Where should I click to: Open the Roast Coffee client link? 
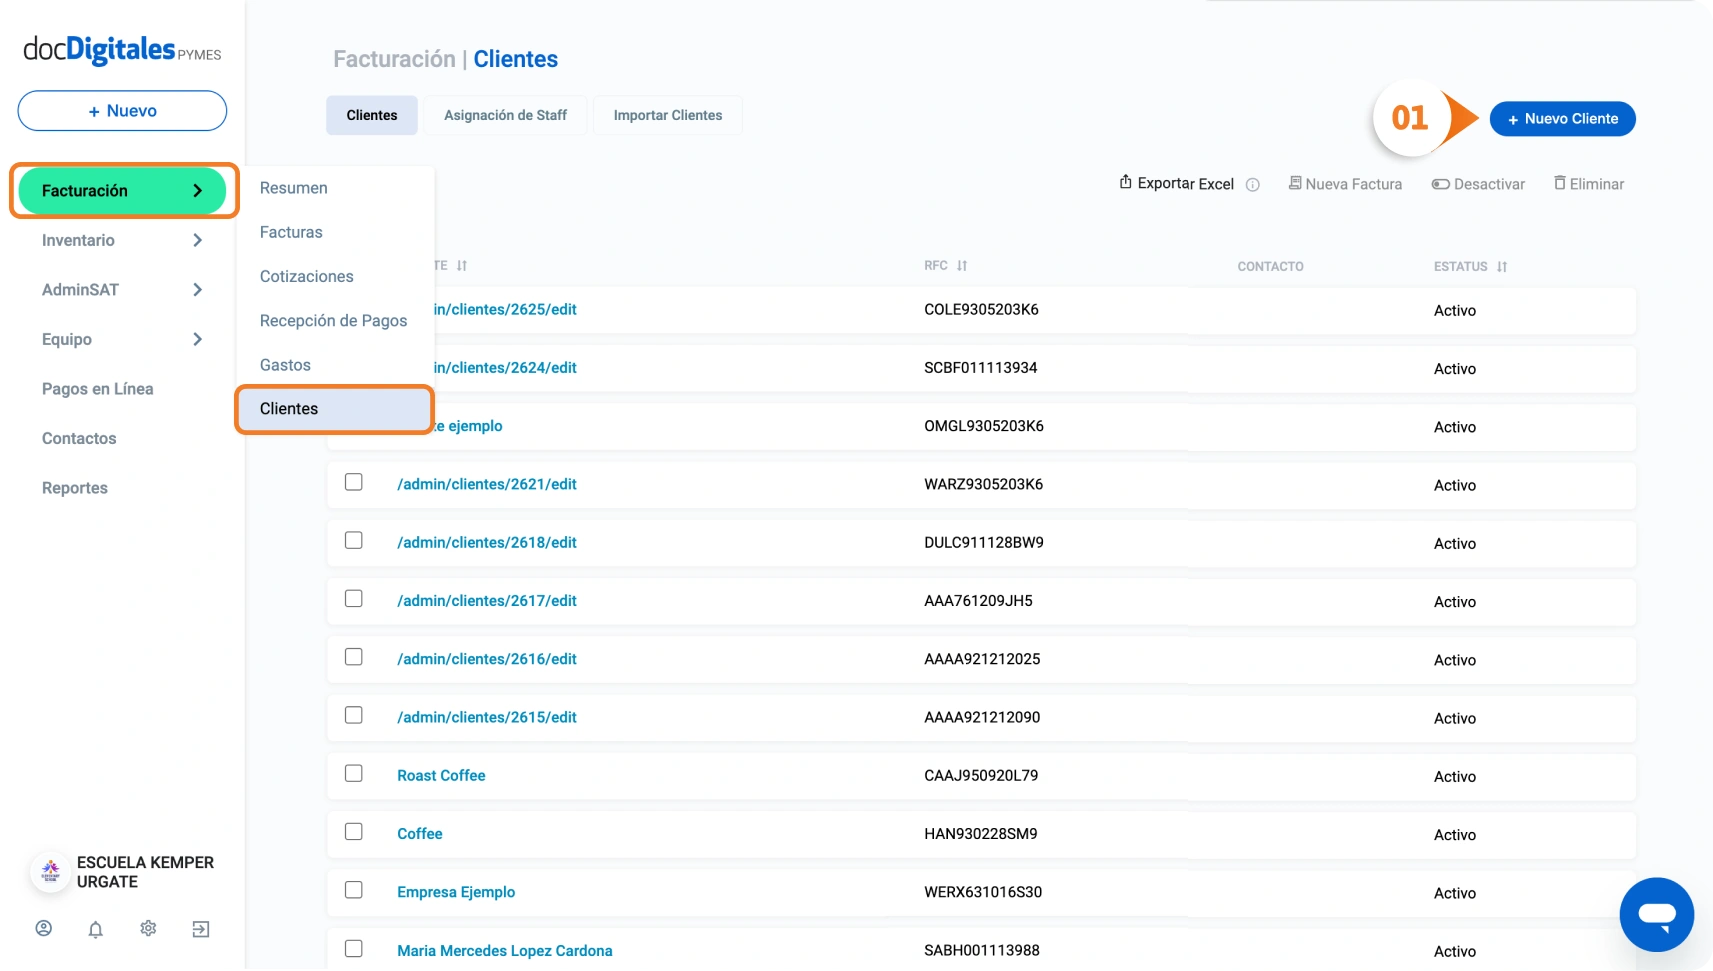[x=441, y=776]
